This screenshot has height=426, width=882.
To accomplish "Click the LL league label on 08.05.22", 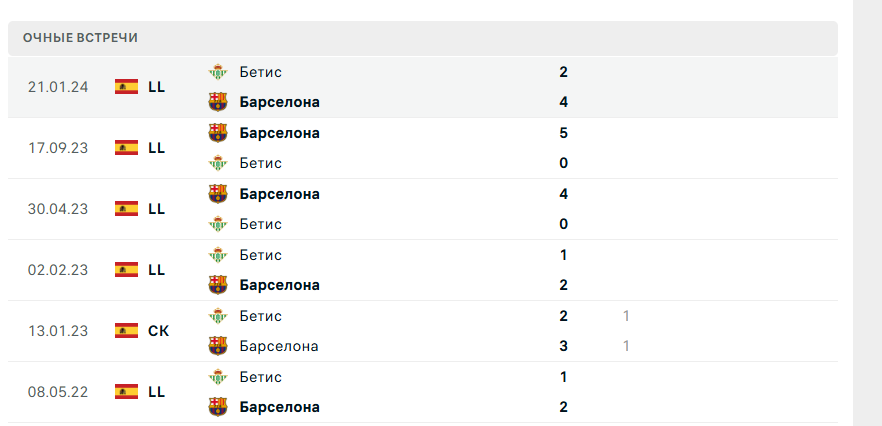I will 156,392.
